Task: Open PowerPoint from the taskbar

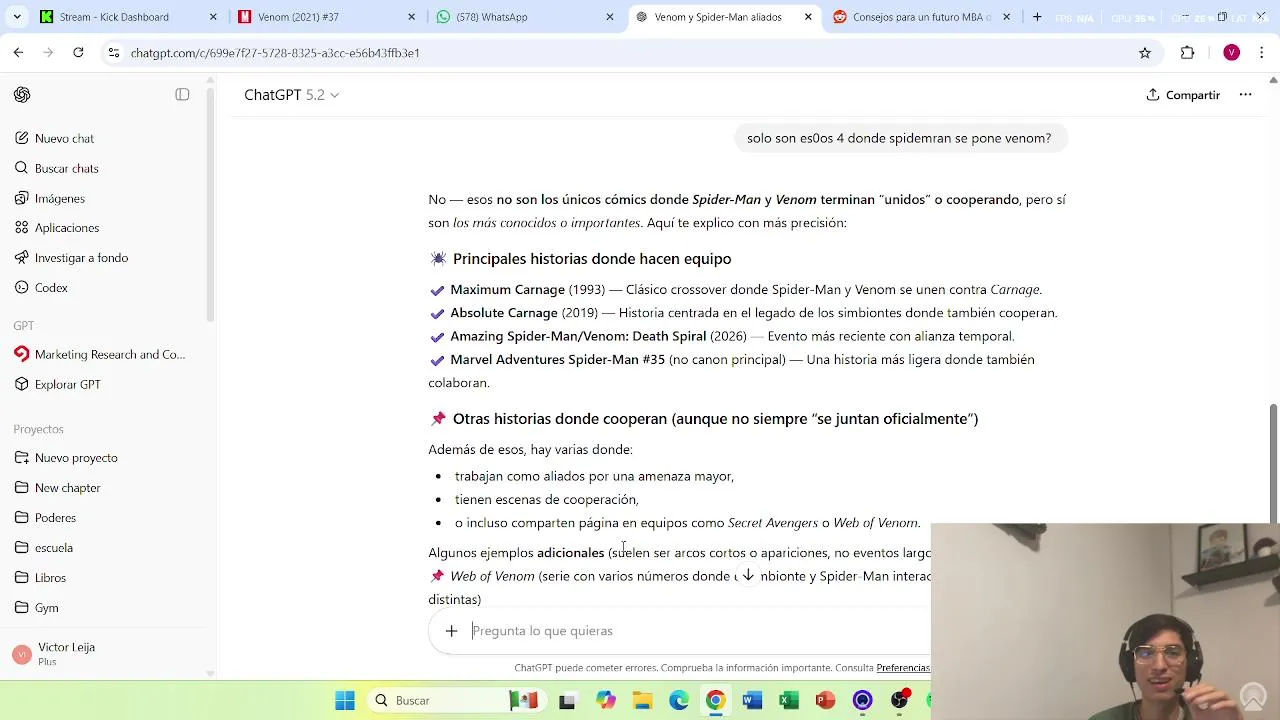Action: point(825,701)
